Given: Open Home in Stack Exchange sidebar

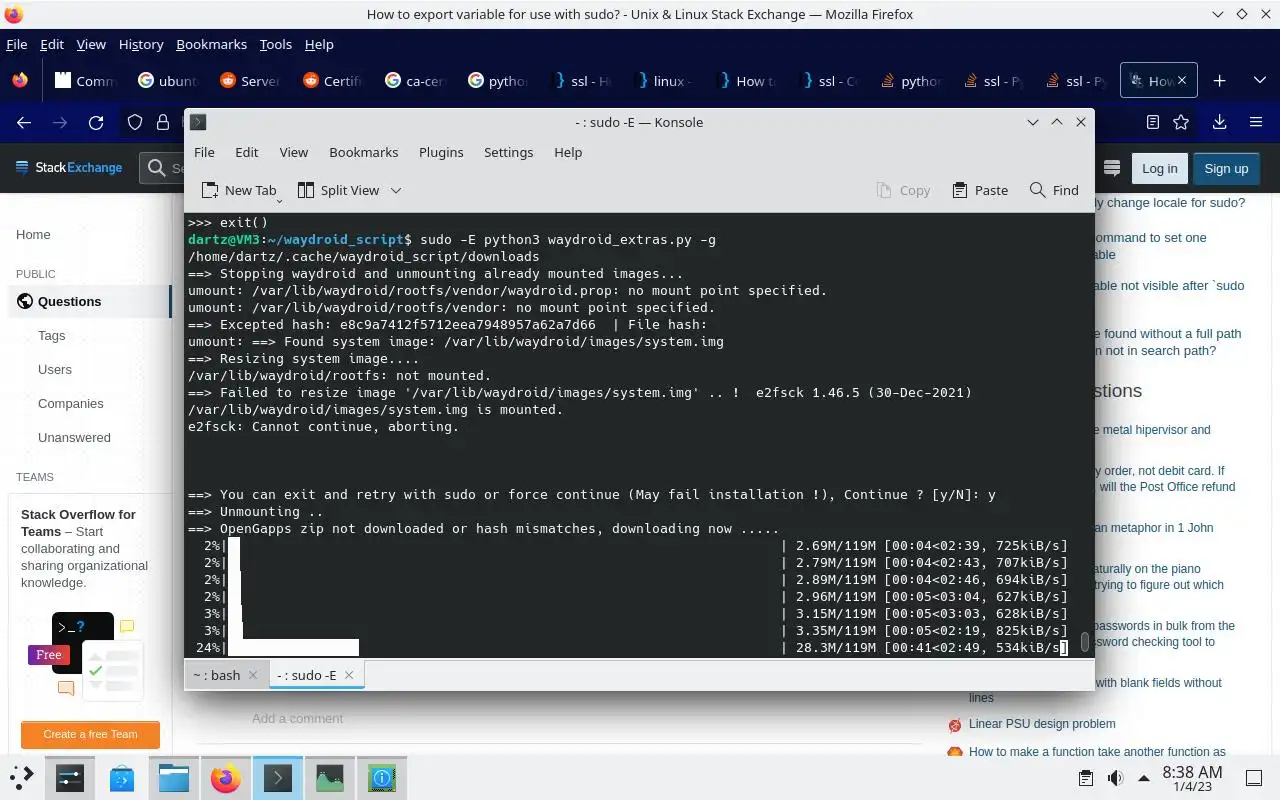Looking at the screenshot, I should click(33, 234).
